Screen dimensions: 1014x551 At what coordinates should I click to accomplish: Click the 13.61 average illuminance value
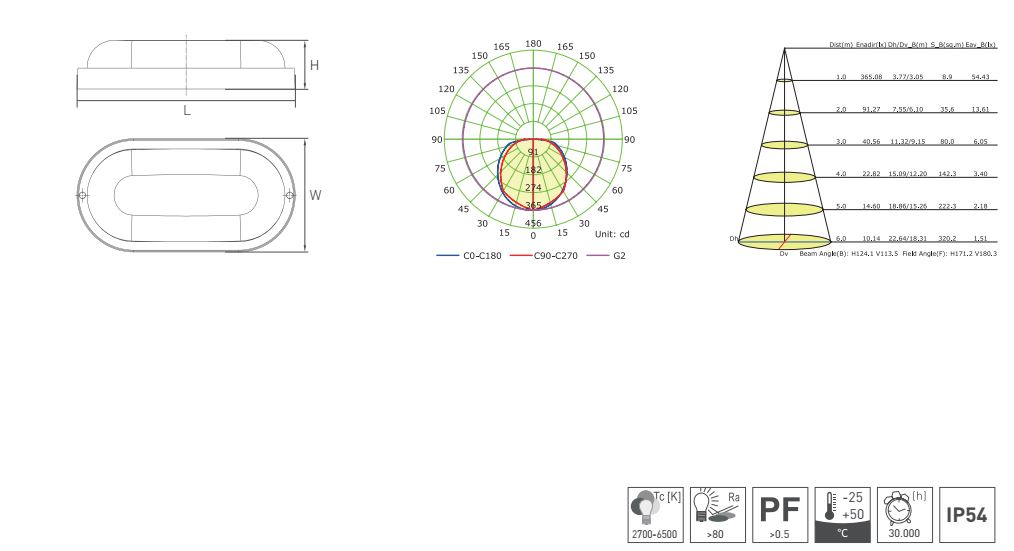point(980,109)
